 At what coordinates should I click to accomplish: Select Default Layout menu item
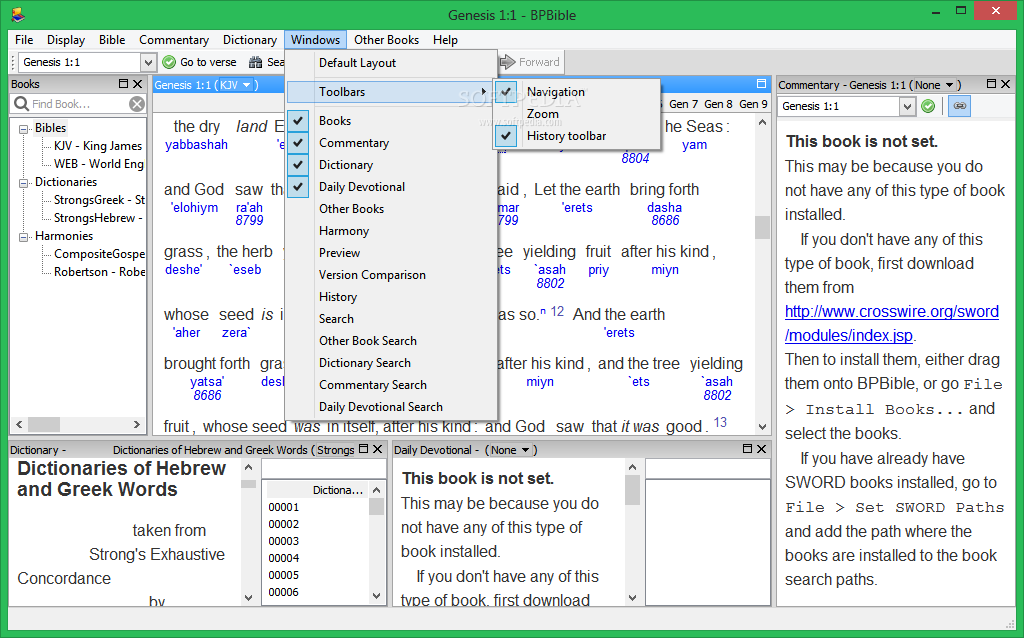(x=357, y=63)
